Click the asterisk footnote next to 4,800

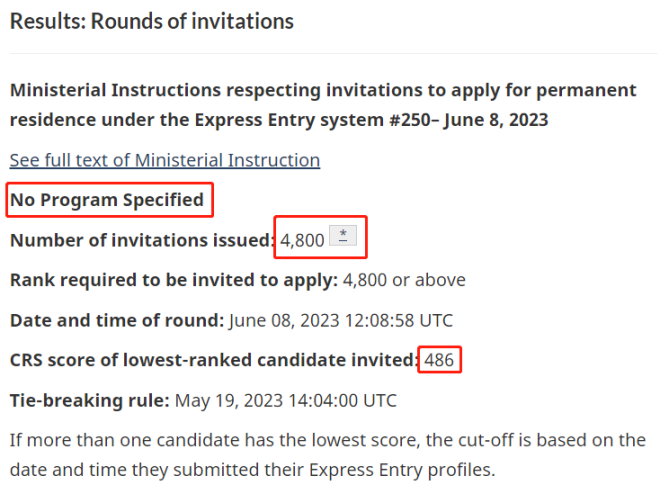pos(343,236)
